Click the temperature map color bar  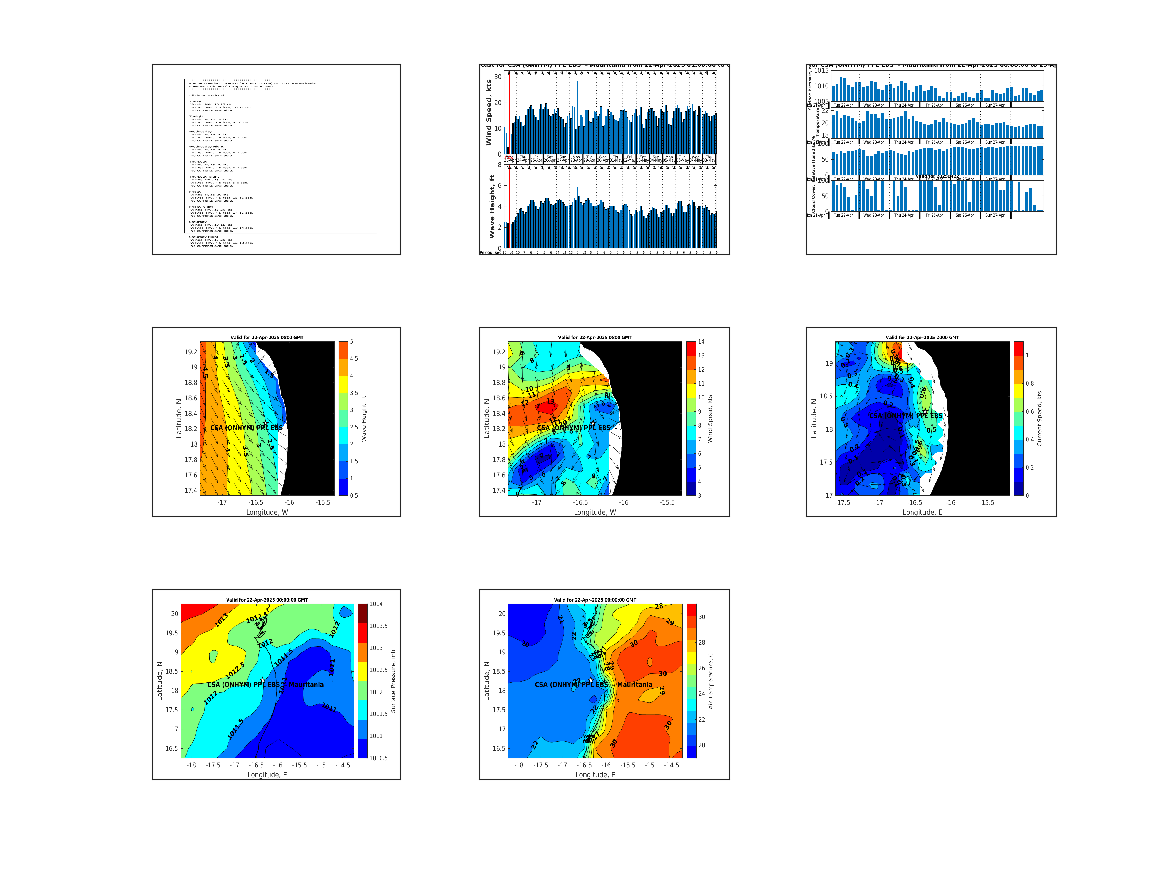tap(691, 681)
